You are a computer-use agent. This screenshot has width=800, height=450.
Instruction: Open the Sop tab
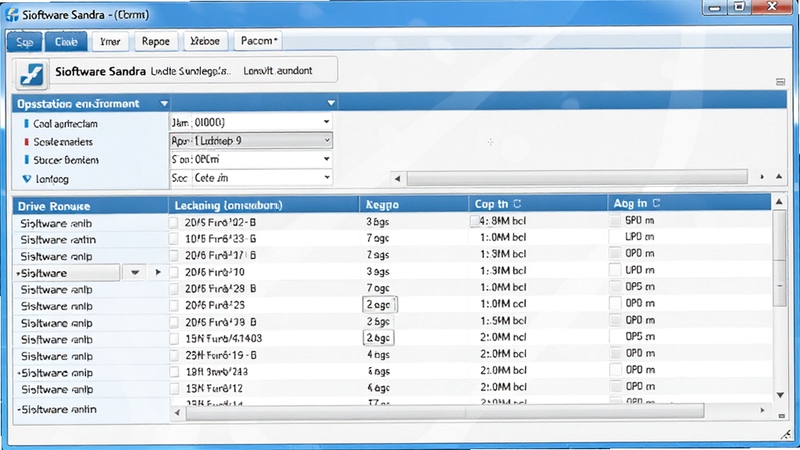click(24, 42)
